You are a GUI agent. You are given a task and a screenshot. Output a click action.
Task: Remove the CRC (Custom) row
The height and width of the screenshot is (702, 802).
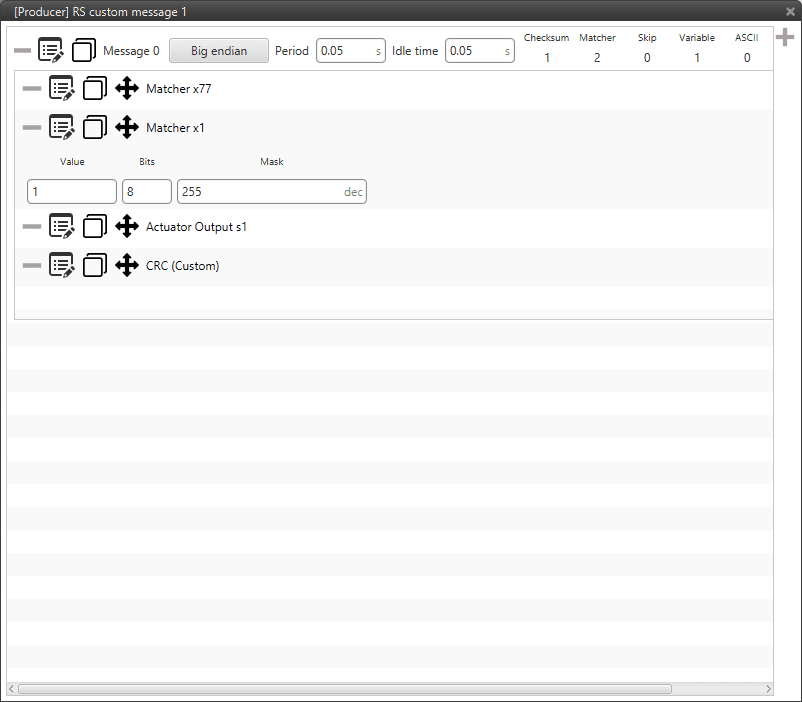click(32, 265)
